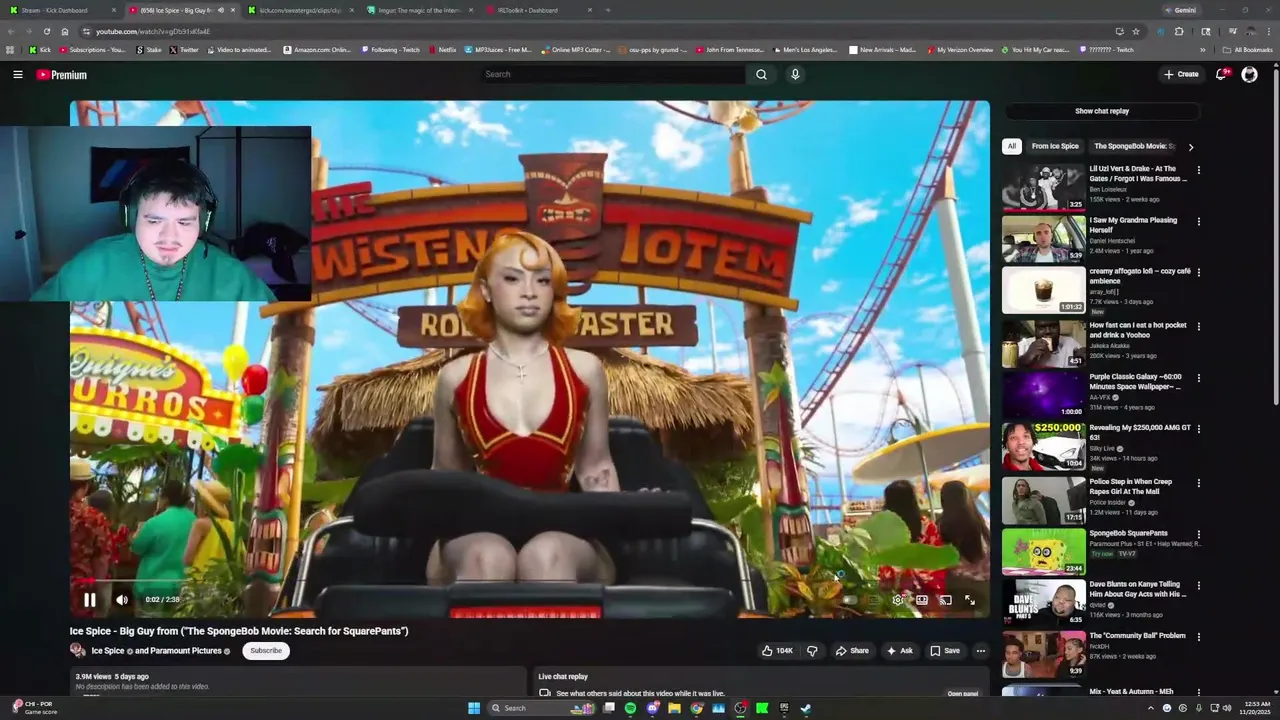Open menu for hot pocket Yoohoo video
The height and width of the screenshot is (720, 1280).
coord(1198,326)
